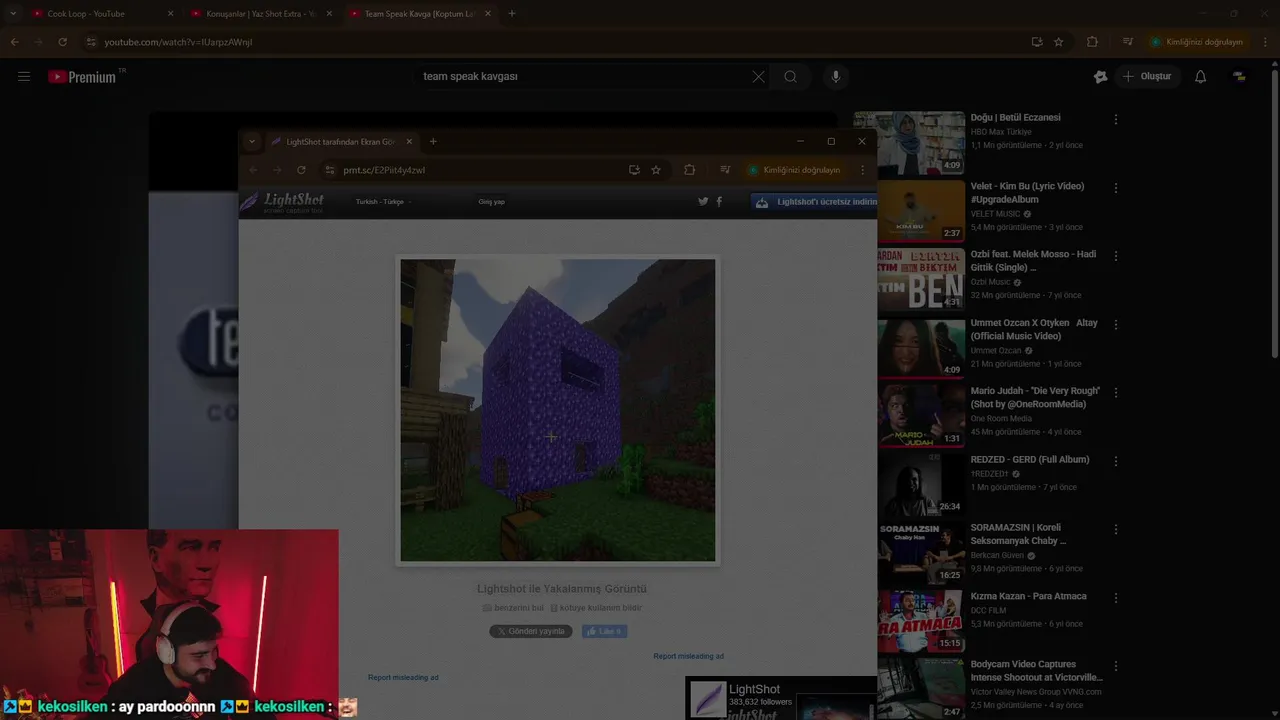Select the Team Speak Kavga tab

(x=418, y=14)
